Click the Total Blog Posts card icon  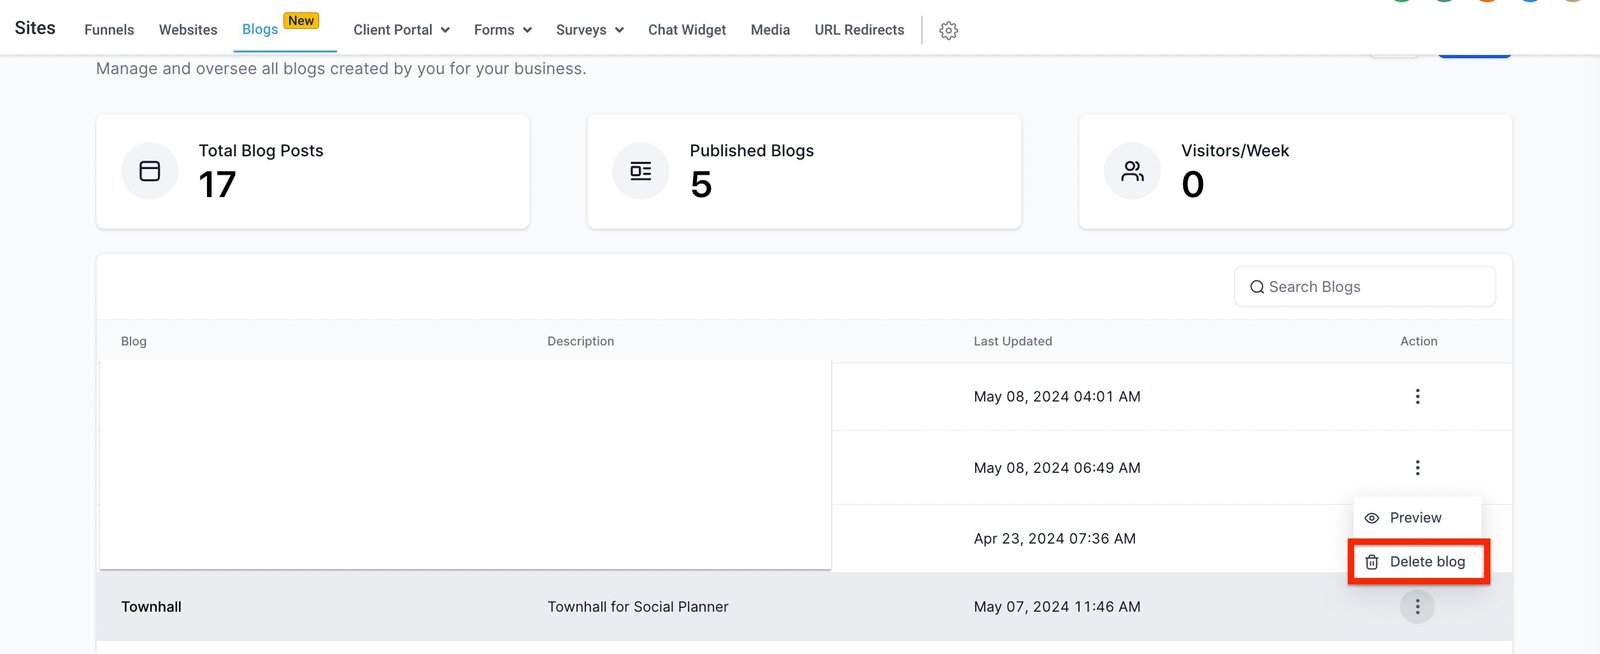coord(150,172)
